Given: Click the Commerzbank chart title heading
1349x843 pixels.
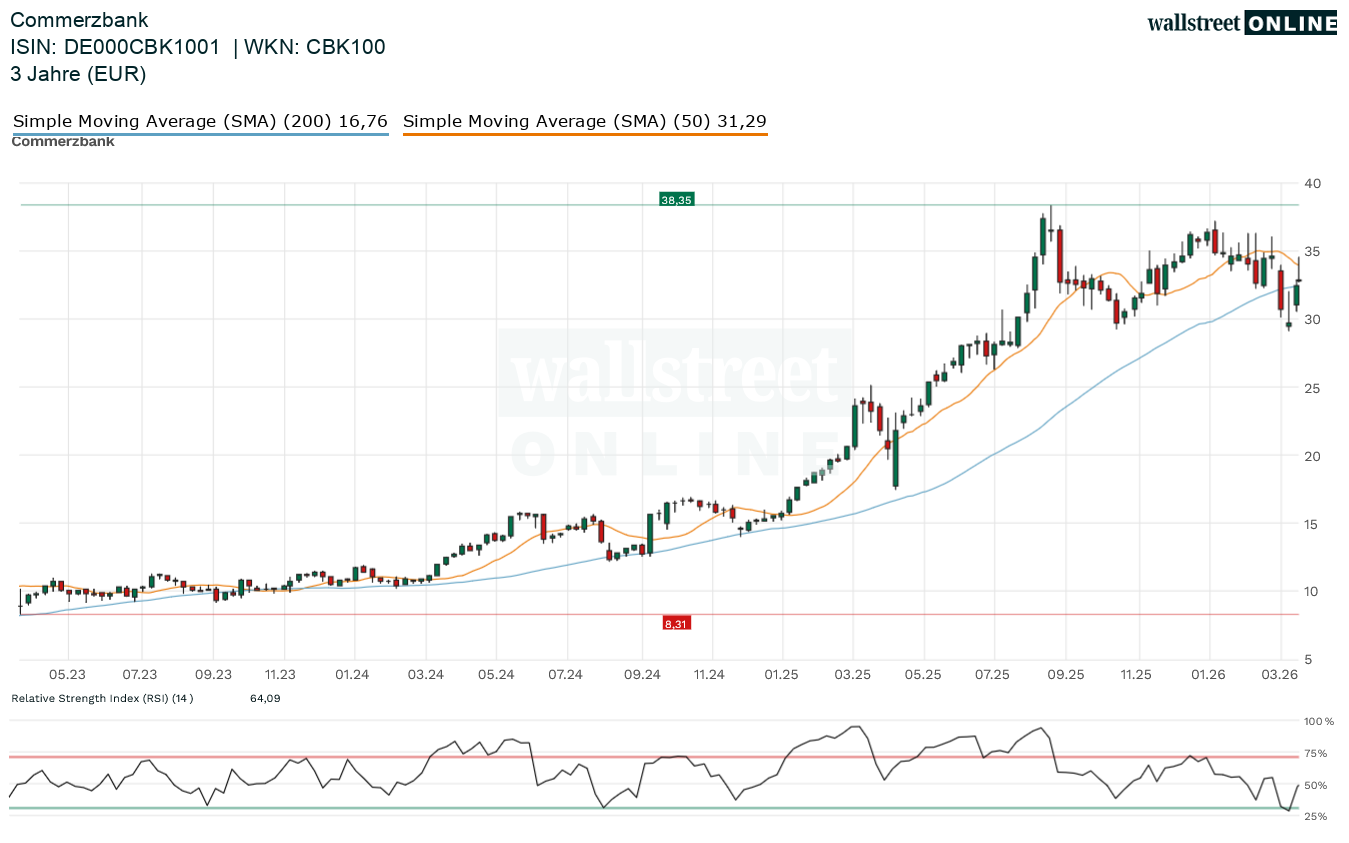Looking at the screenshot, I should pyautogui.click(x=79, y=19).
